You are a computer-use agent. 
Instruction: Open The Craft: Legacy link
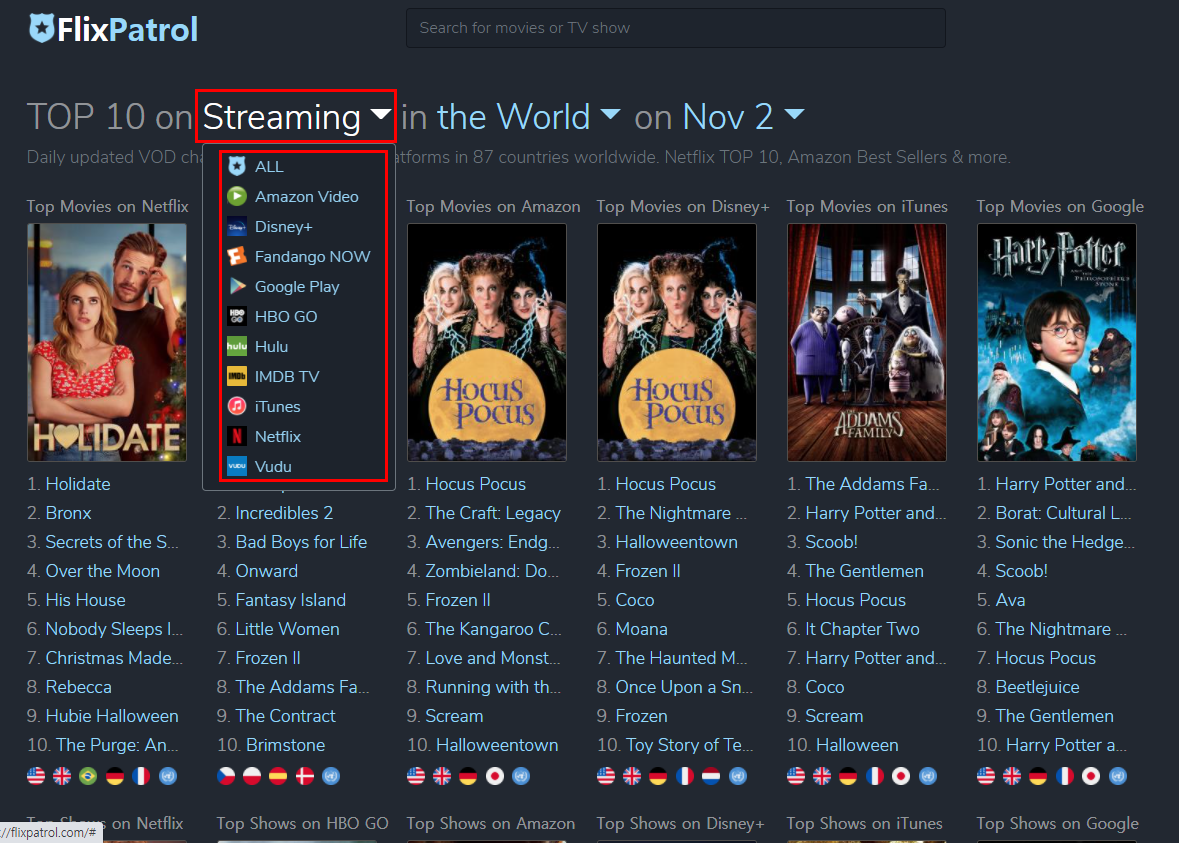pos(493,513)
